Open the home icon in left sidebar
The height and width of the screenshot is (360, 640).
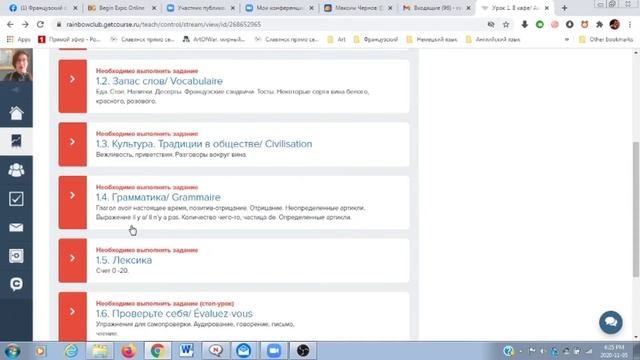pos(16,113)
